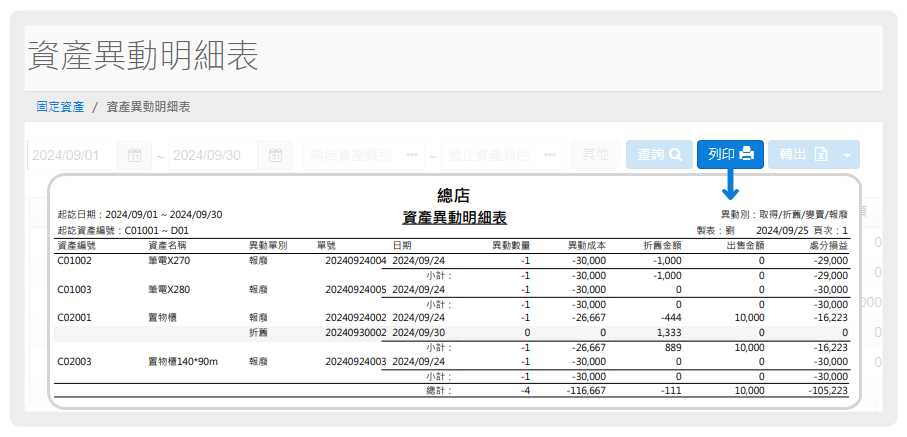This screenshot has height=437, width=907.
Task: Open the 固定資產 breadcrumb link
Action: coord(60,107)
